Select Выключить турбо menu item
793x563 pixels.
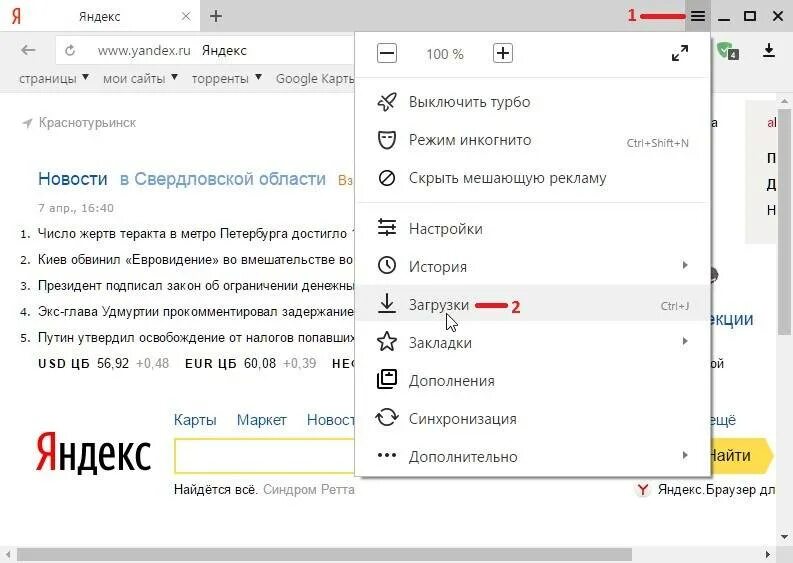coord(533,102)
